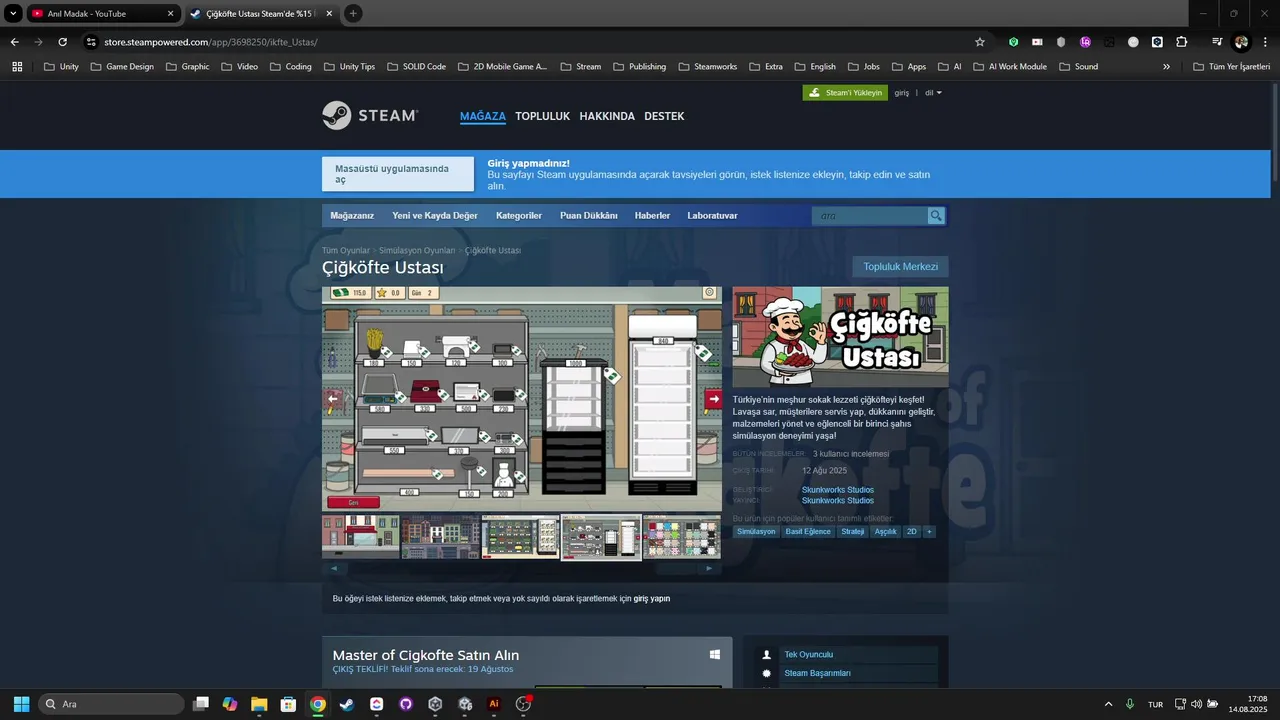Open Copilot from the taskbar

click(x=230, y=704)
